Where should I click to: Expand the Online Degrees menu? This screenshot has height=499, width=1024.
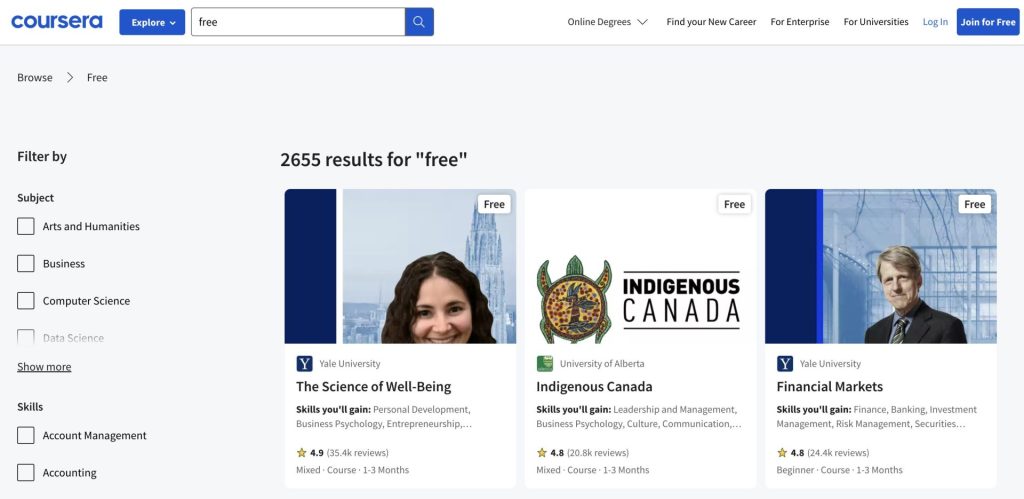click(607, 22)
